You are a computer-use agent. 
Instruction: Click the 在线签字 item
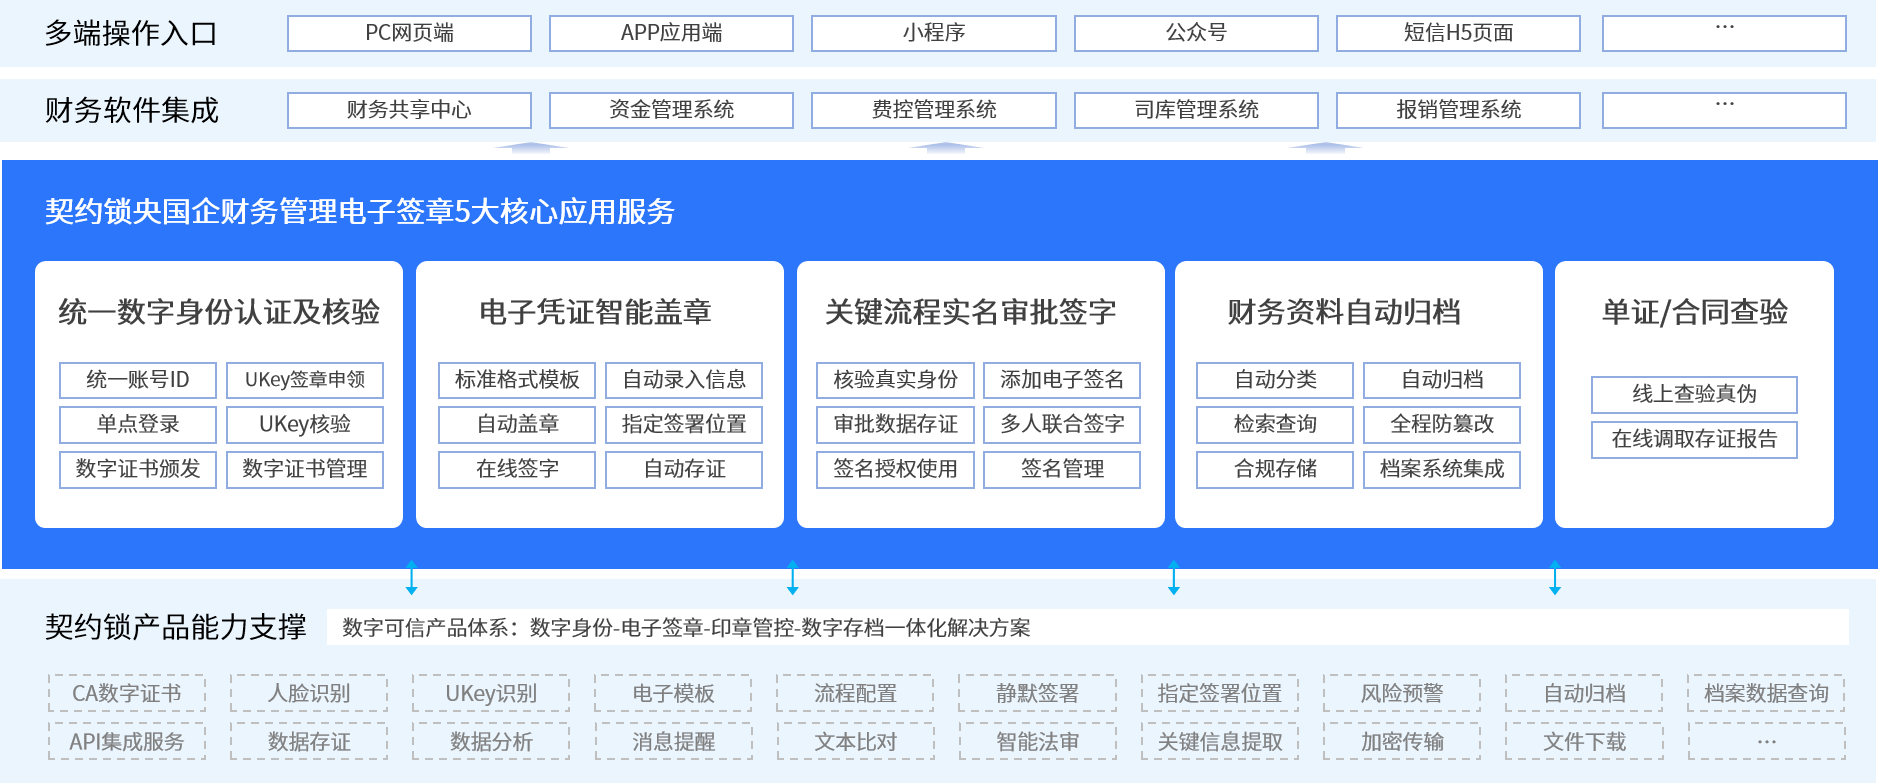(x=517, y=469)
